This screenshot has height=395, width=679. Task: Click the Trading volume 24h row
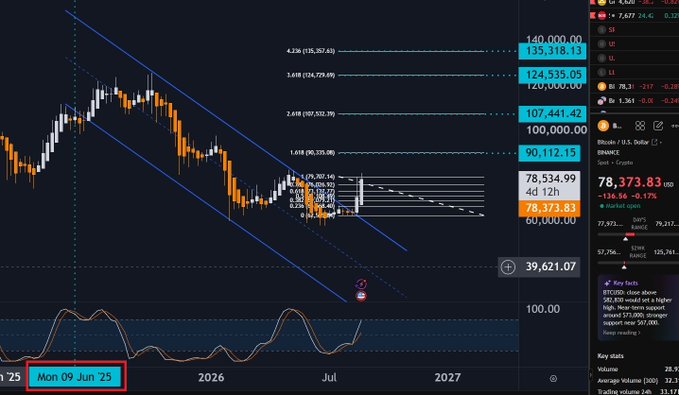click(638, 392)
